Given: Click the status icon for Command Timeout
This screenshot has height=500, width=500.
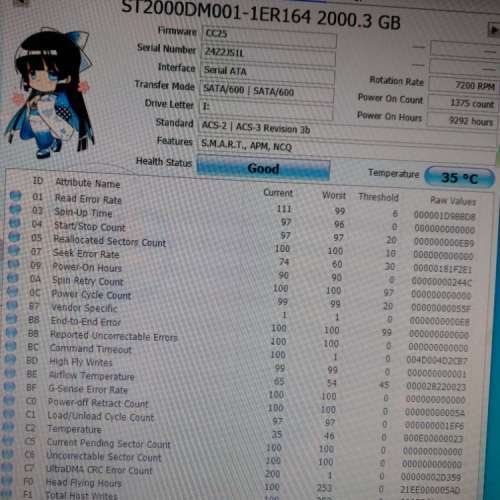Looking at the screenshot, I should click(x=11, y=346).
